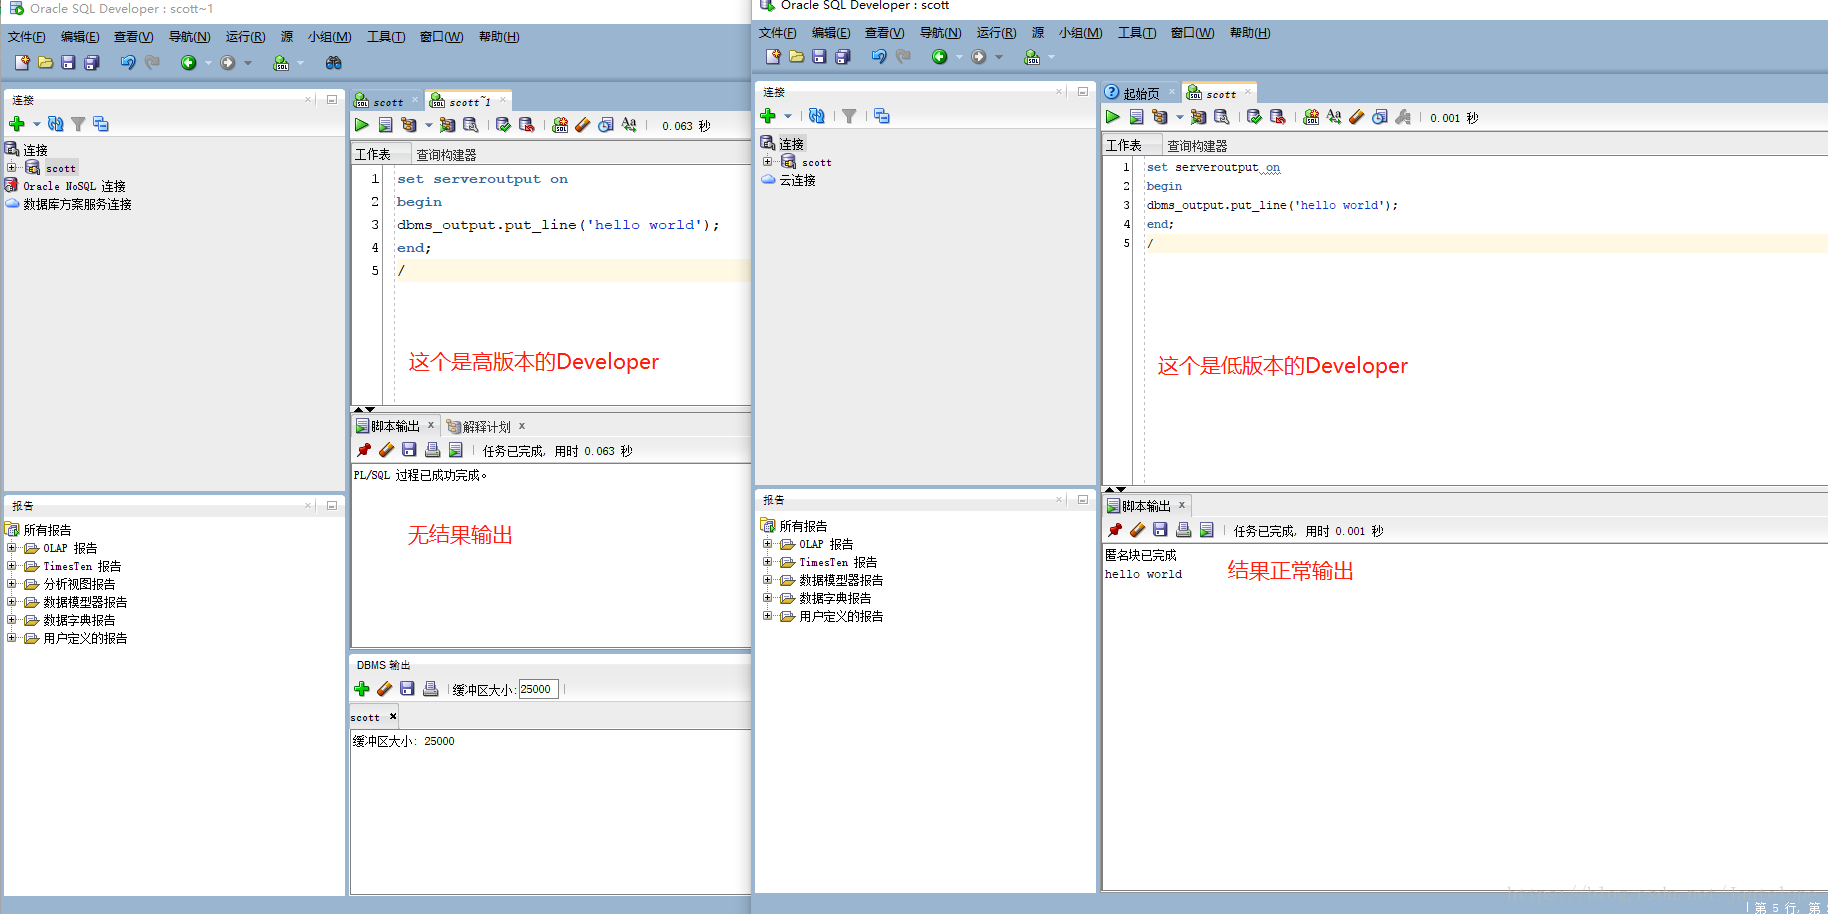
Task: Pin the script output in right window
Action: point(1115,530)
